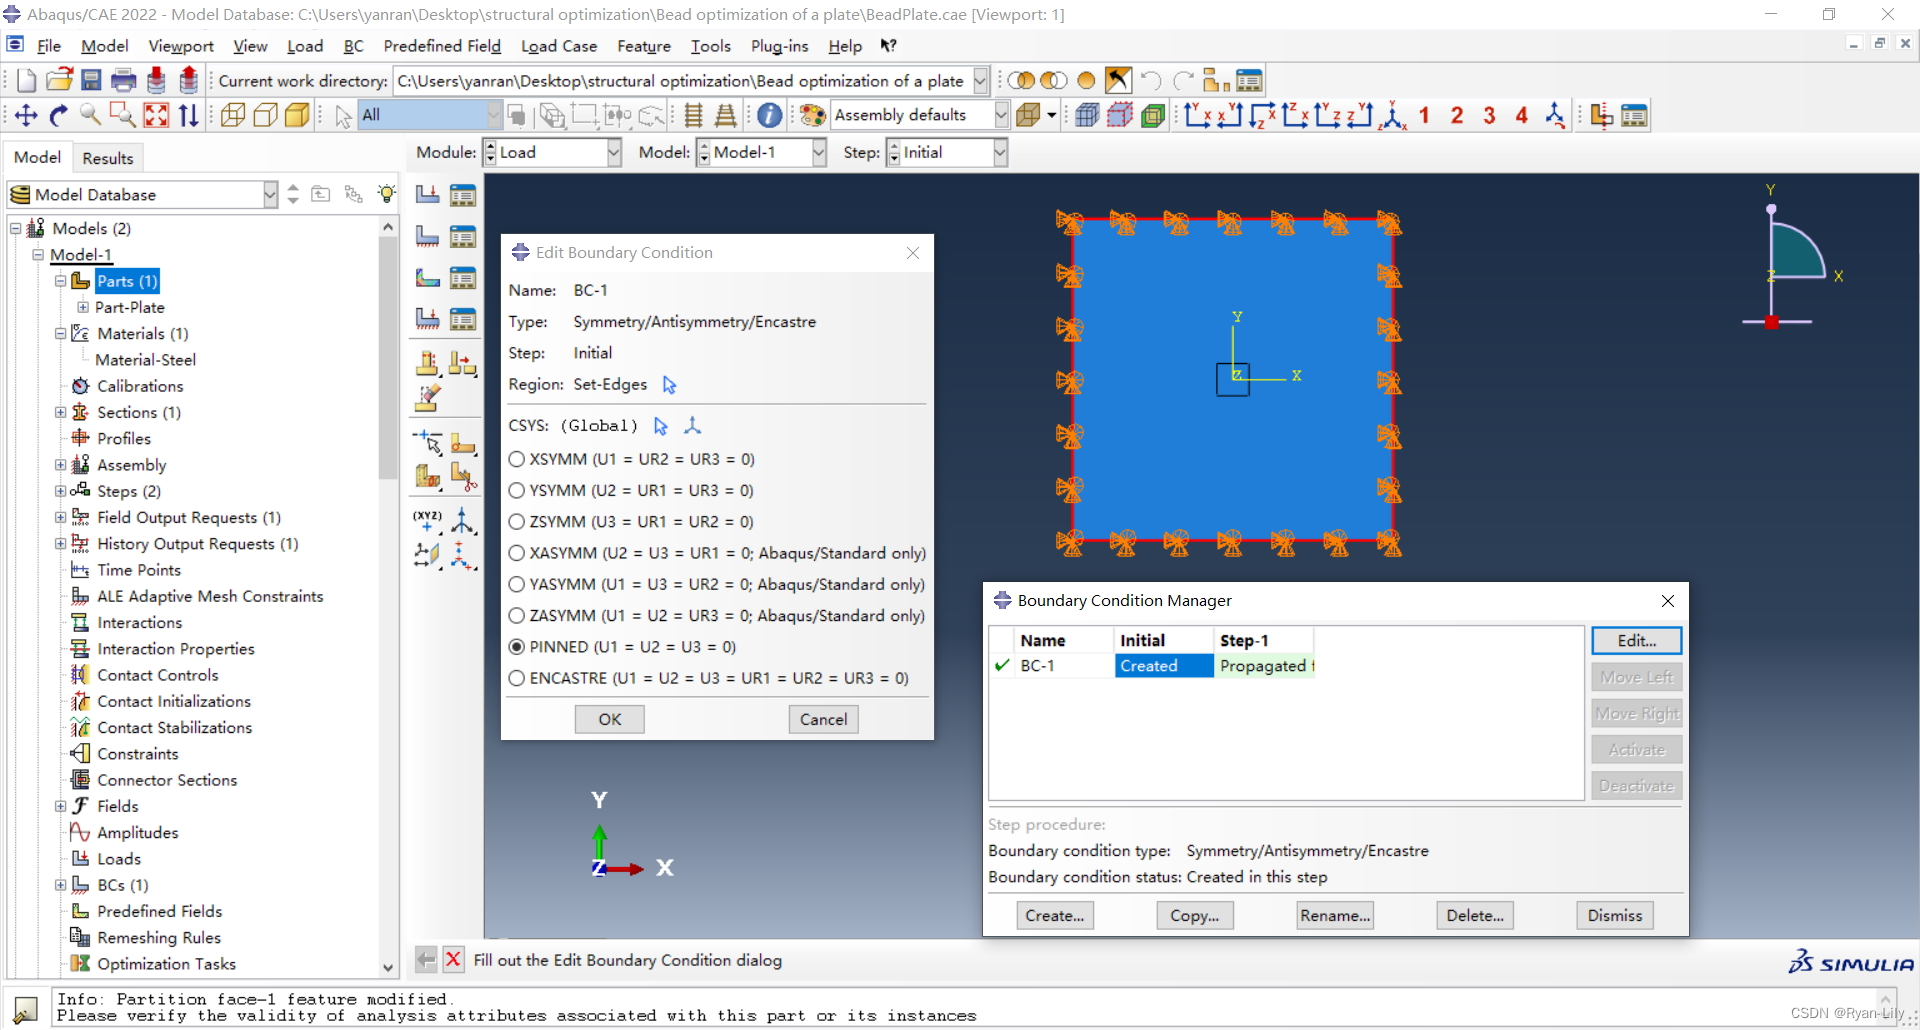1920x1030 pixels.
Task: Apply custom view 3
Action: pos(1489,116)
